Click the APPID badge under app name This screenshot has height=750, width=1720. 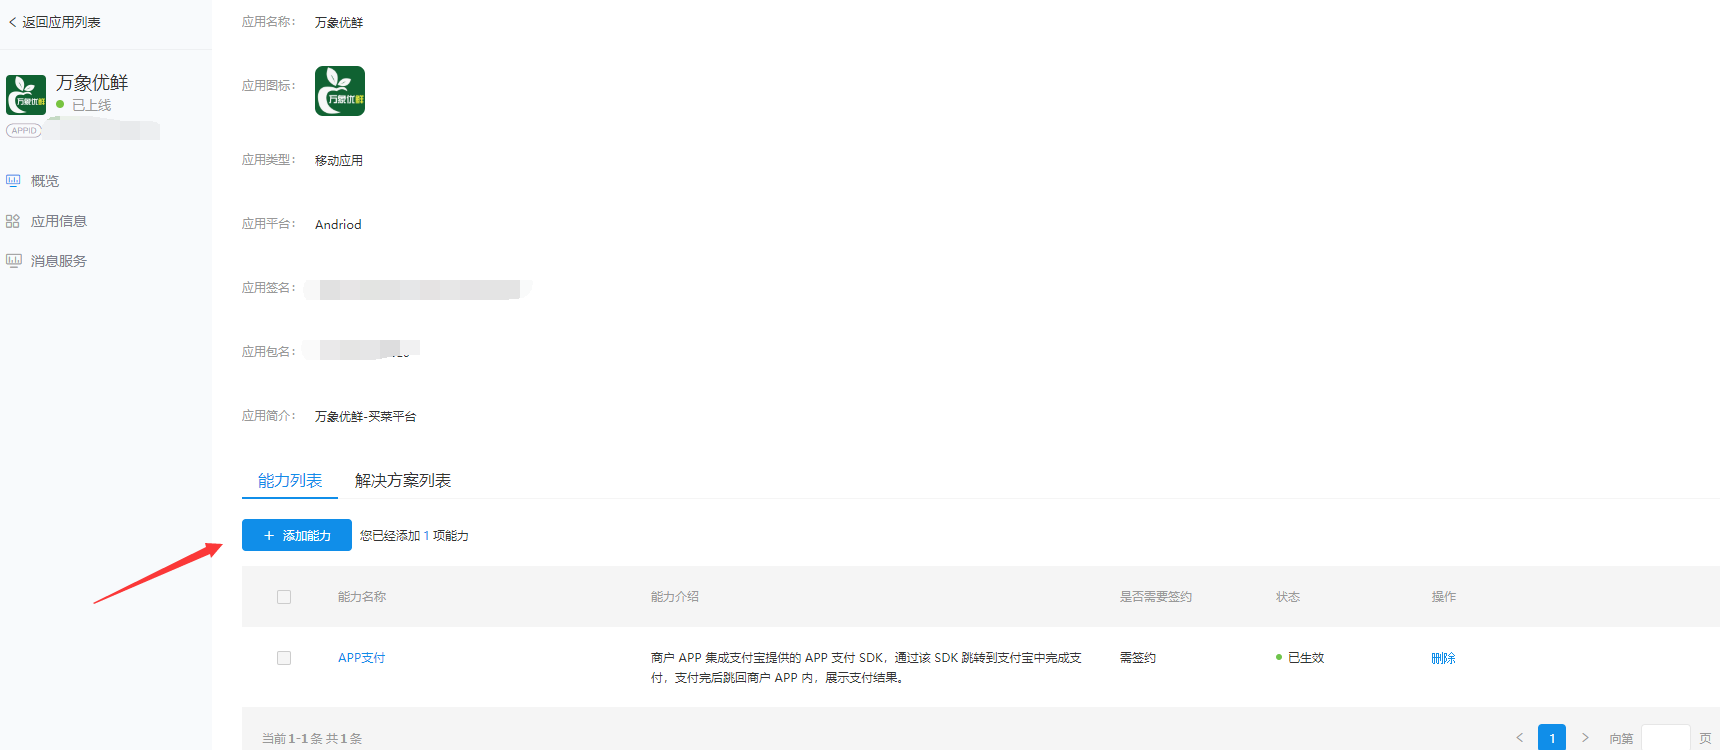[24, 130]
